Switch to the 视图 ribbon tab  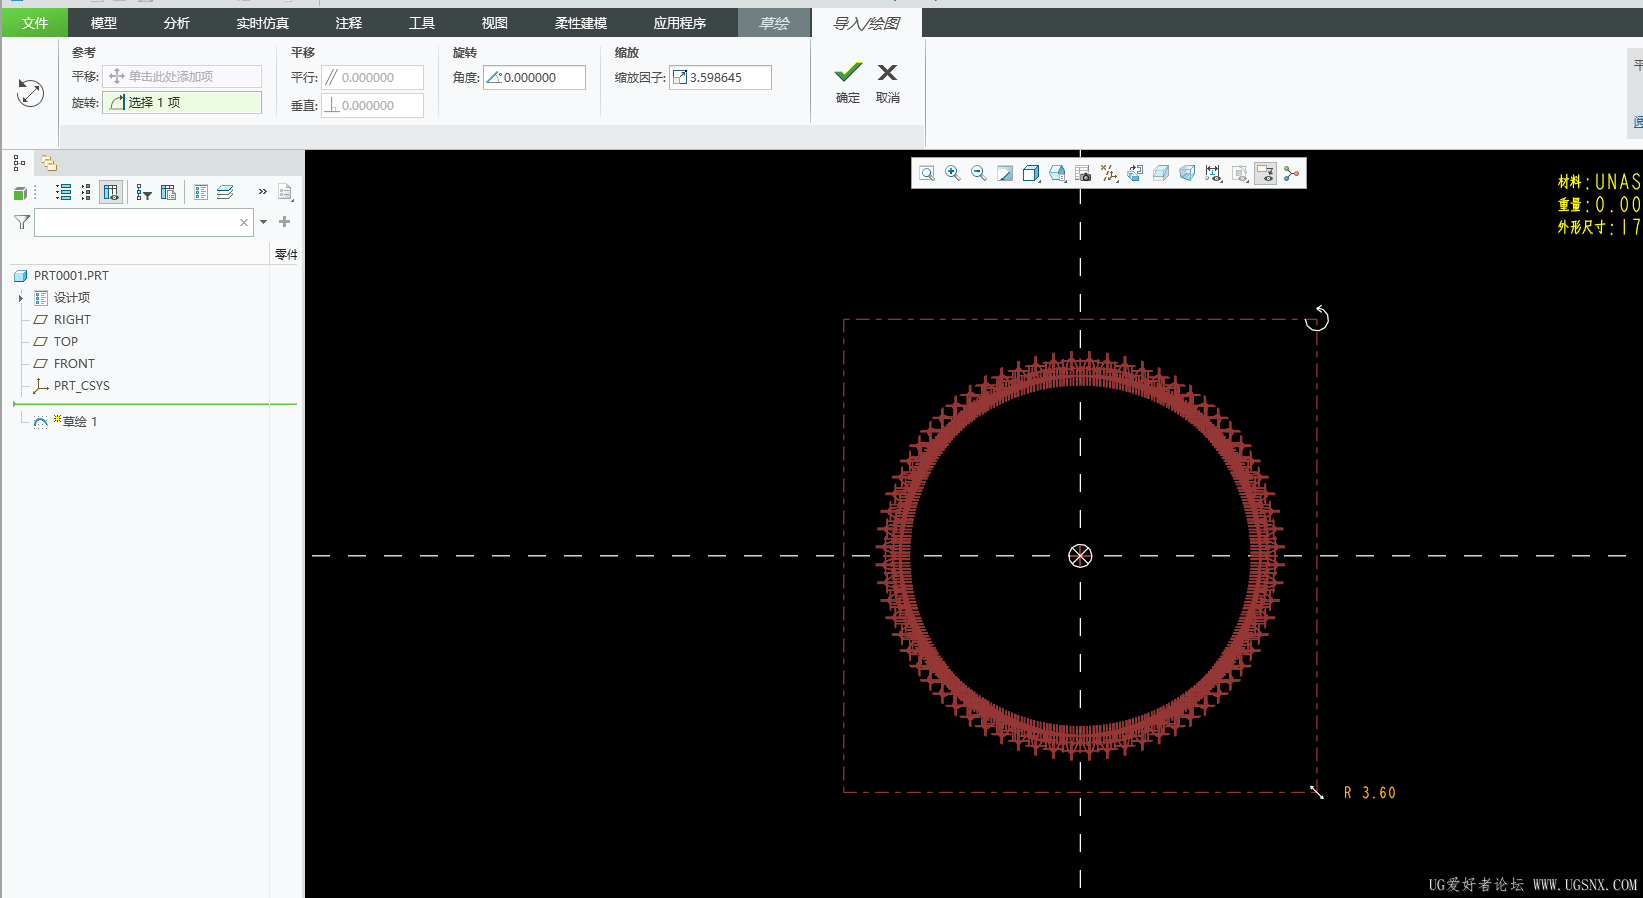click(x=495, y=23)
